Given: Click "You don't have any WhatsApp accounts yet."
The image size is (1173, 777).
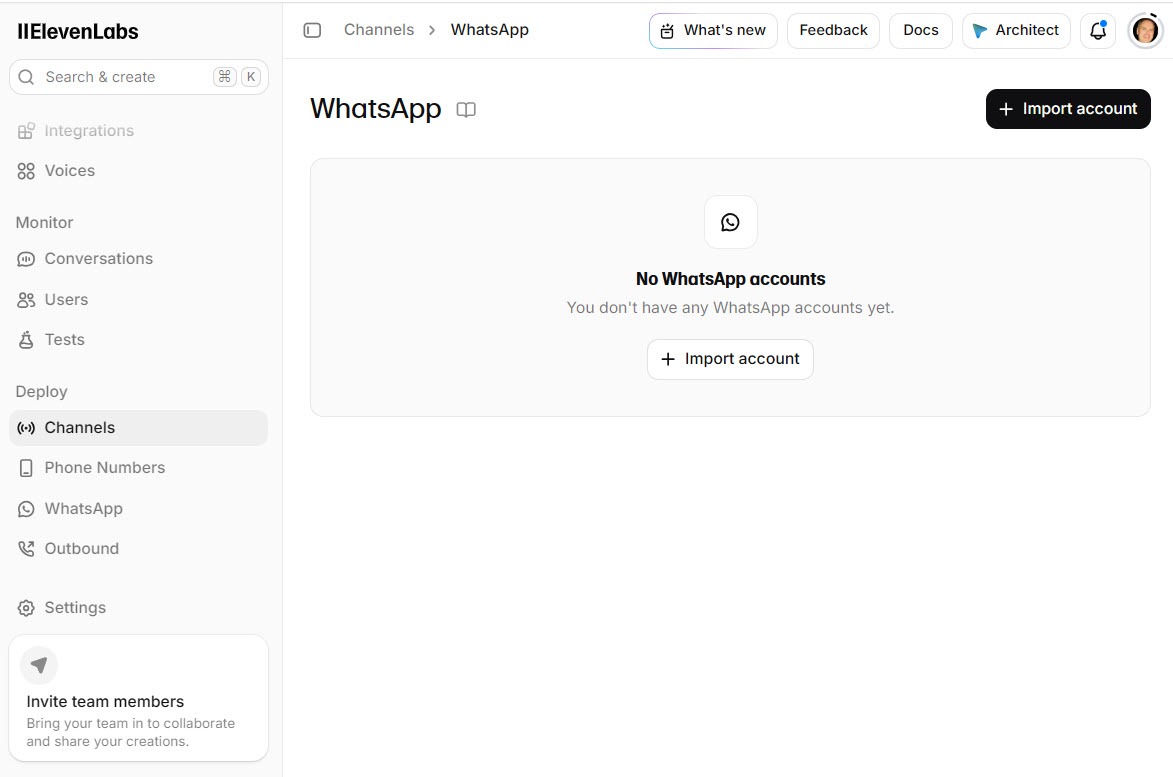Looking at the screenshot, I should pyautogui.click(x=730, y=308).
